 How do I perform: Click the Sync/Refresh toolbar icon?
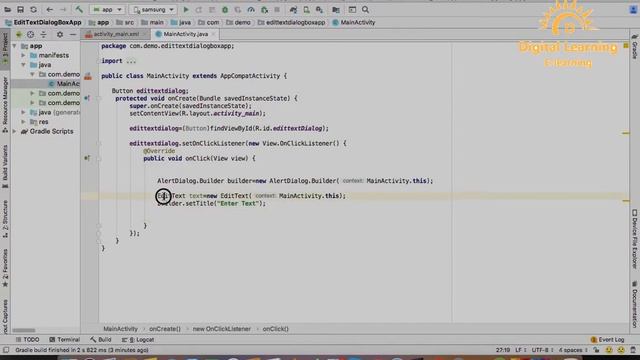point(33,9)
